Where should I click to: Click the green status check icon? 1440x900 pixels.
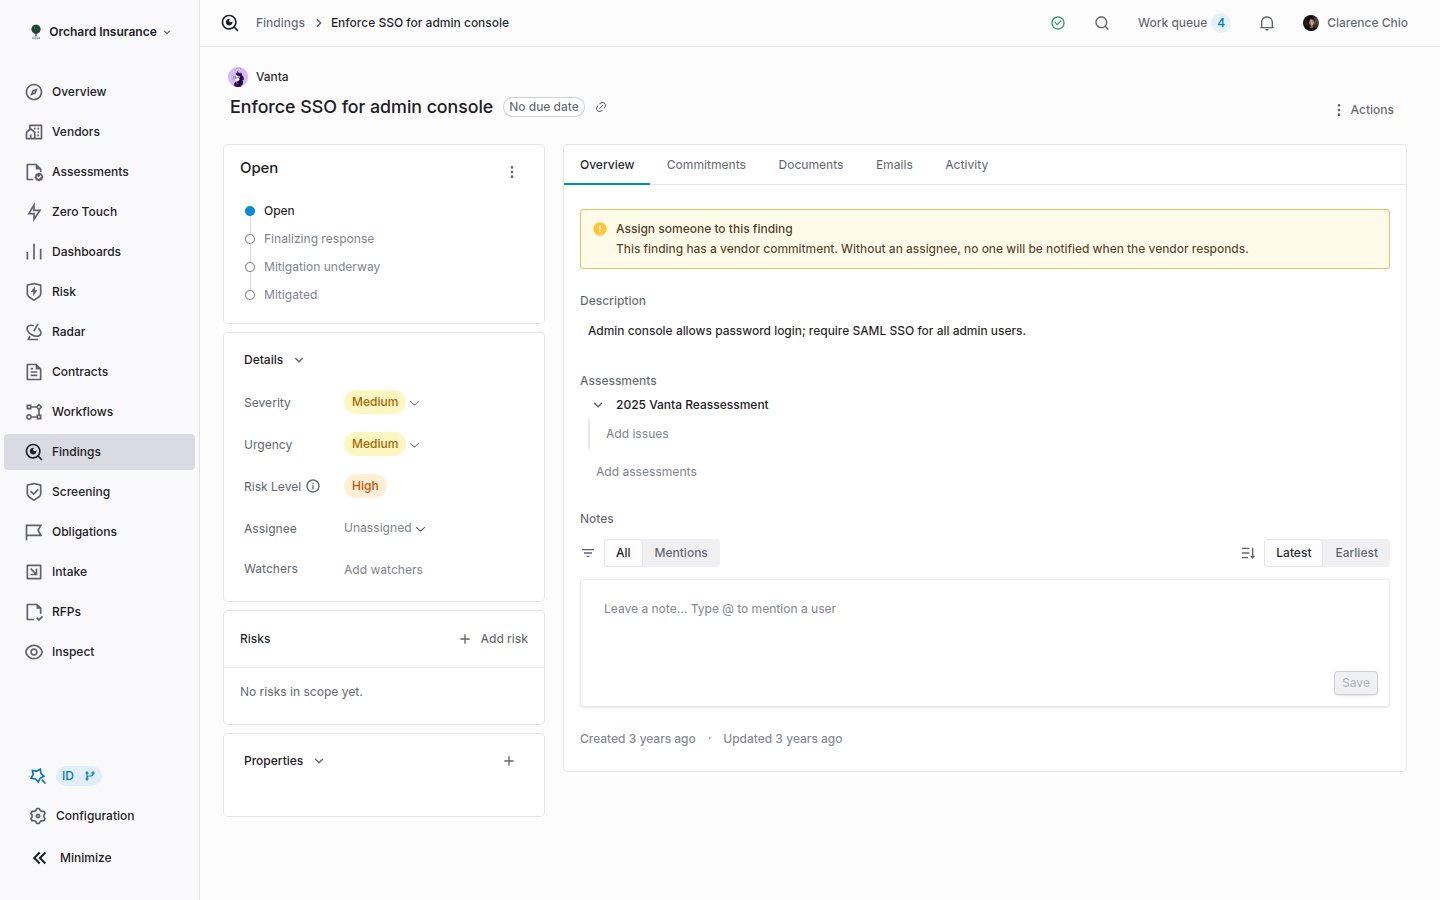click(1058, 23)
